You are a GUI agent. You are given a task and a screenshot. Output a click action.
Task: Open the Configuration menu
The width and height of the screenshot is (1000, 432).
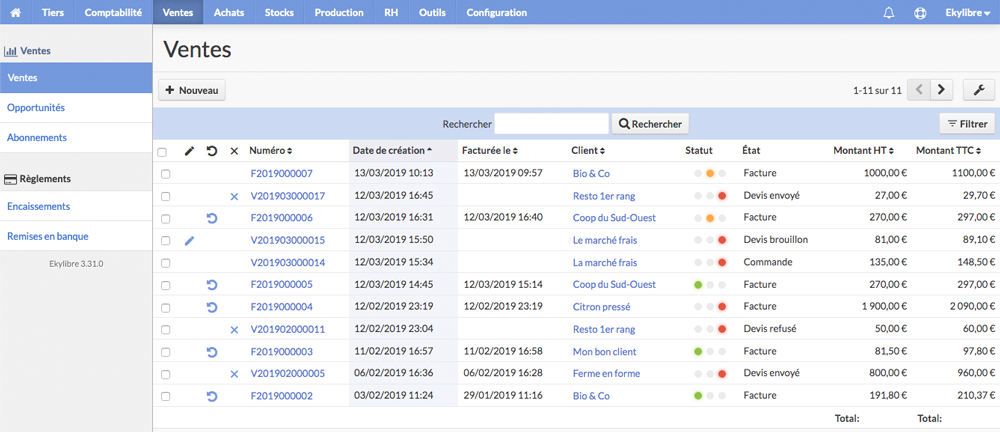click(x=497, y=12)
